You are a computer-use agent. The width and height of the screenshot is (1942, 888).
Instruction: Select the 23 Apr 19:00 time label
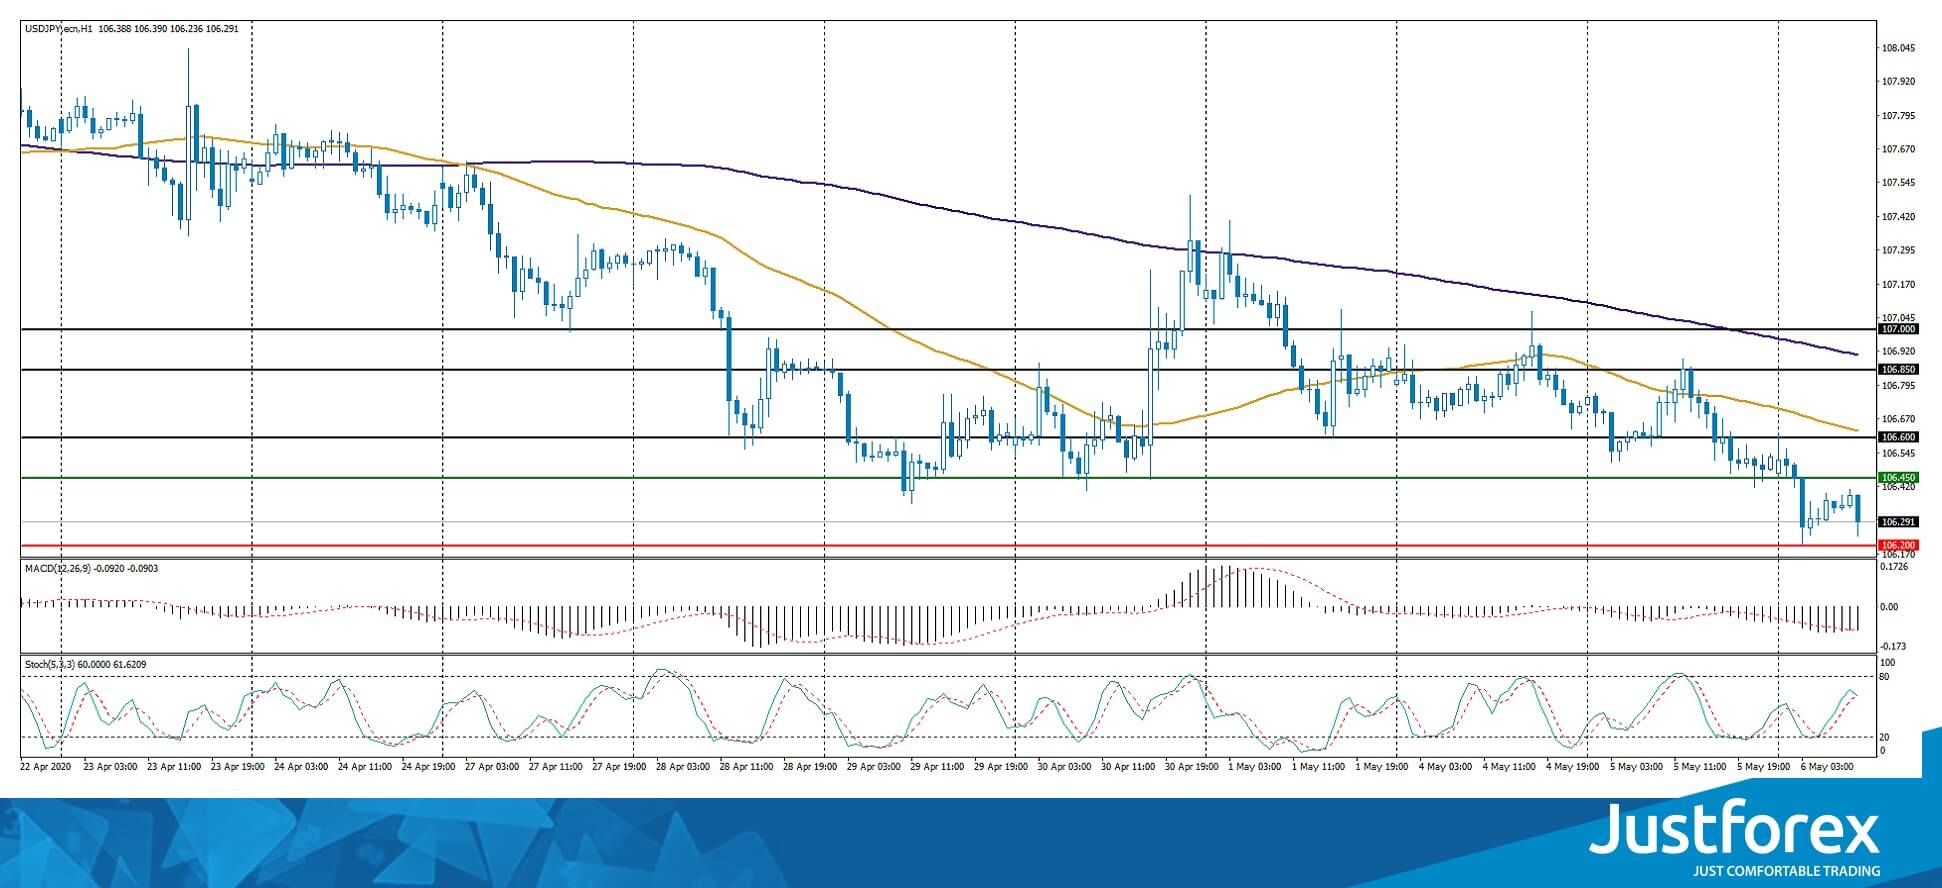[x=238, y=767]
